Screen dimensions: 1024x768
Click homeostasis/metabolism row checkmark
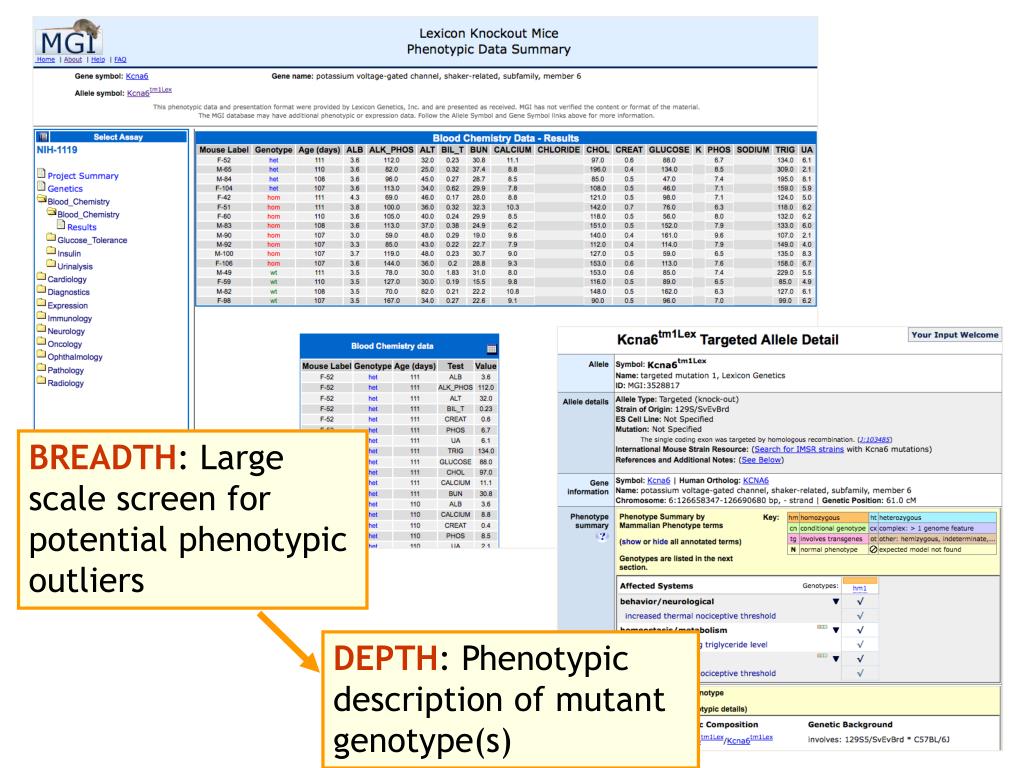tap(860, 630)
